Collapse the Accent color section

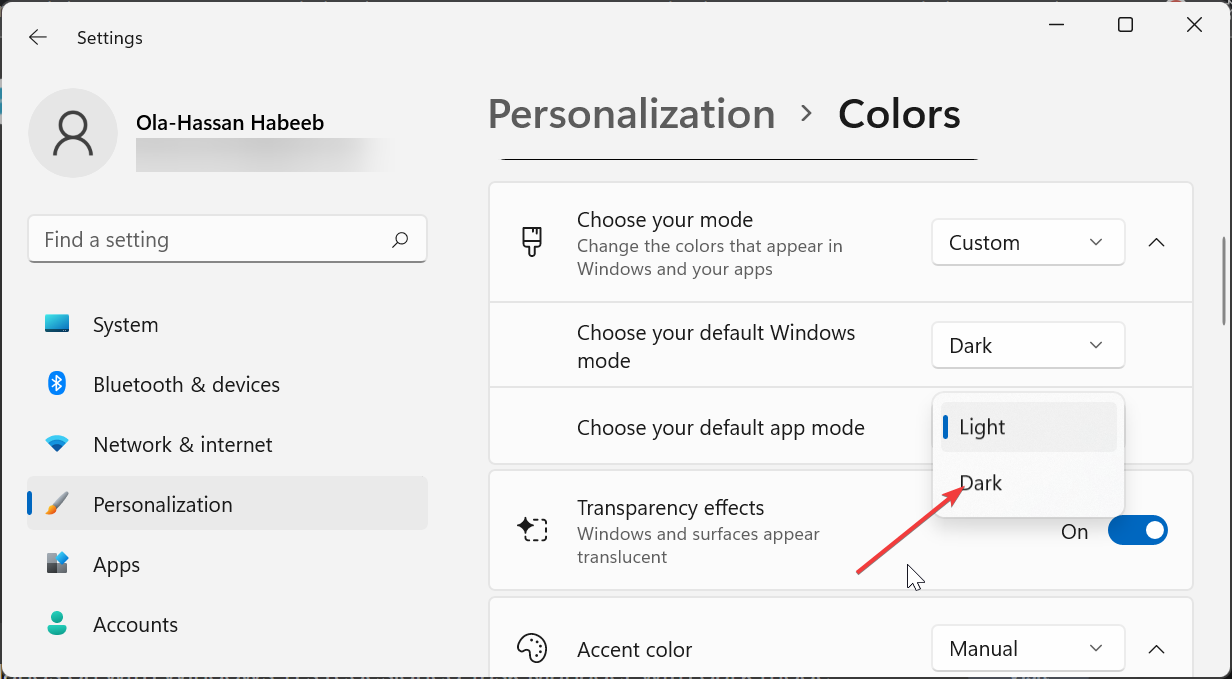click(x=1157, y=649)
